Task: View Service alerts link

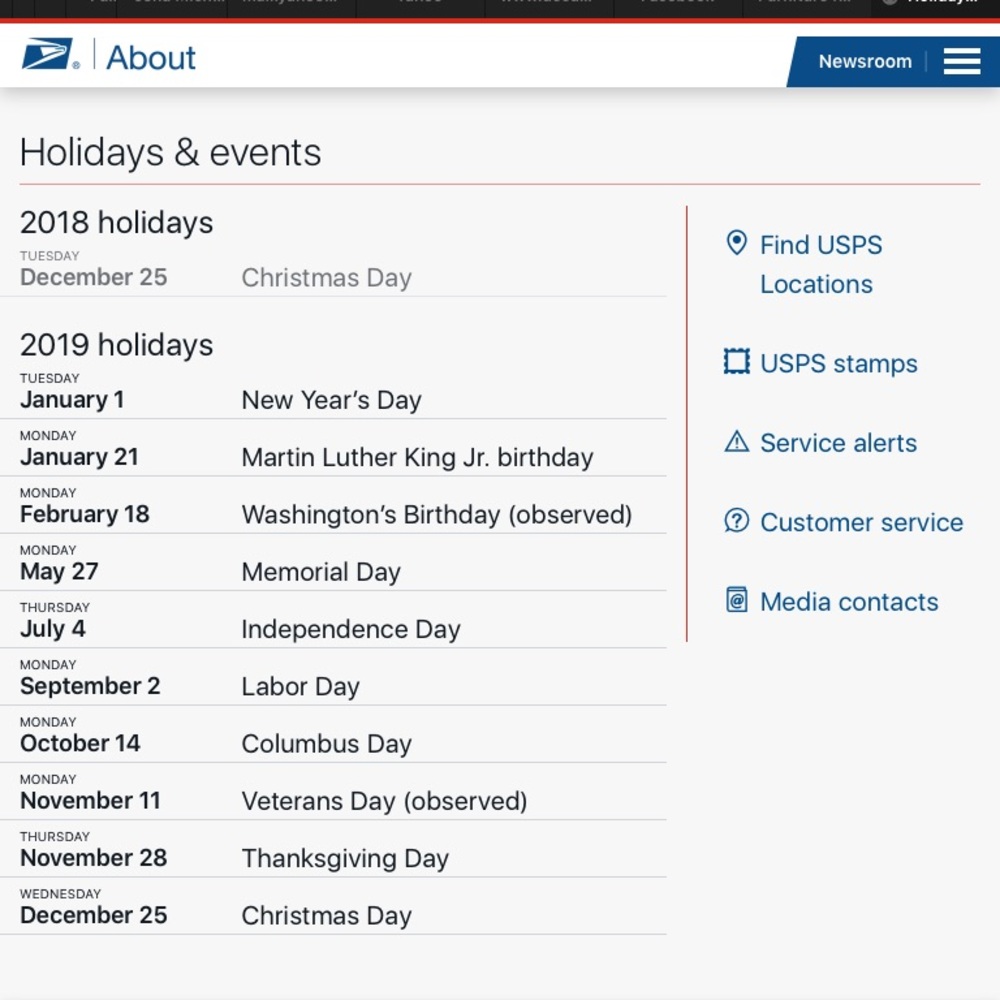Action: click(x=838, y=443)
